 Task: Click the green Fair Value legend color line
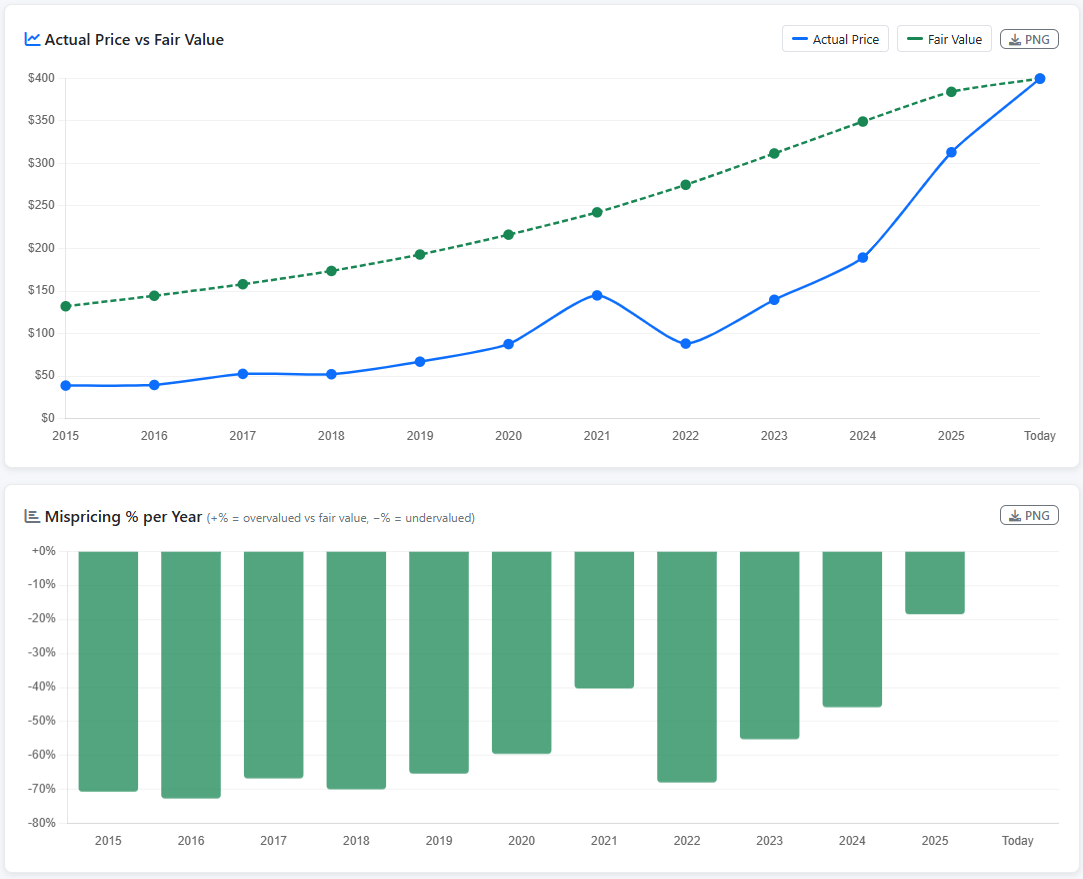[914, 39]
